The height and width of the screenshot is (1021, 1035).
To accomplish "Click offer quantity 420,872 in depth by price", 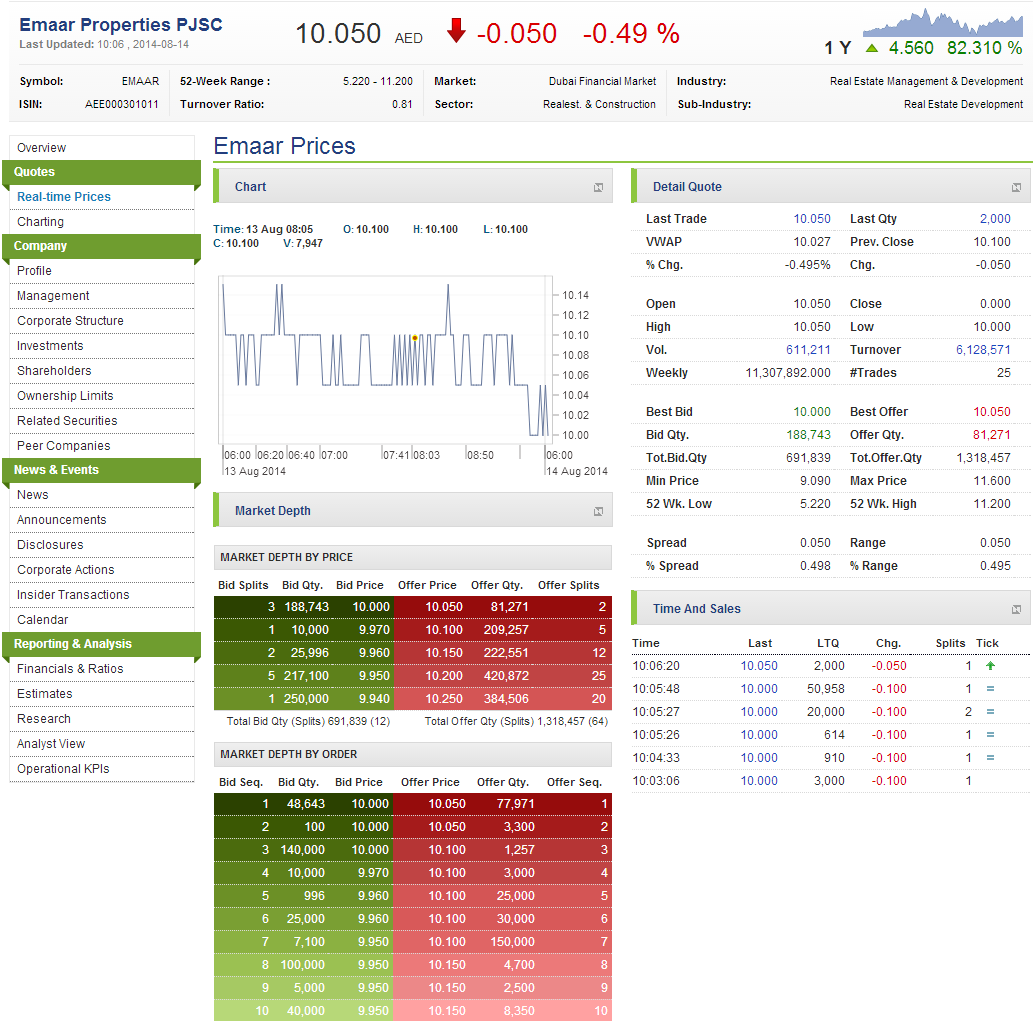I will pyautogui.click(x=506, y=676).
